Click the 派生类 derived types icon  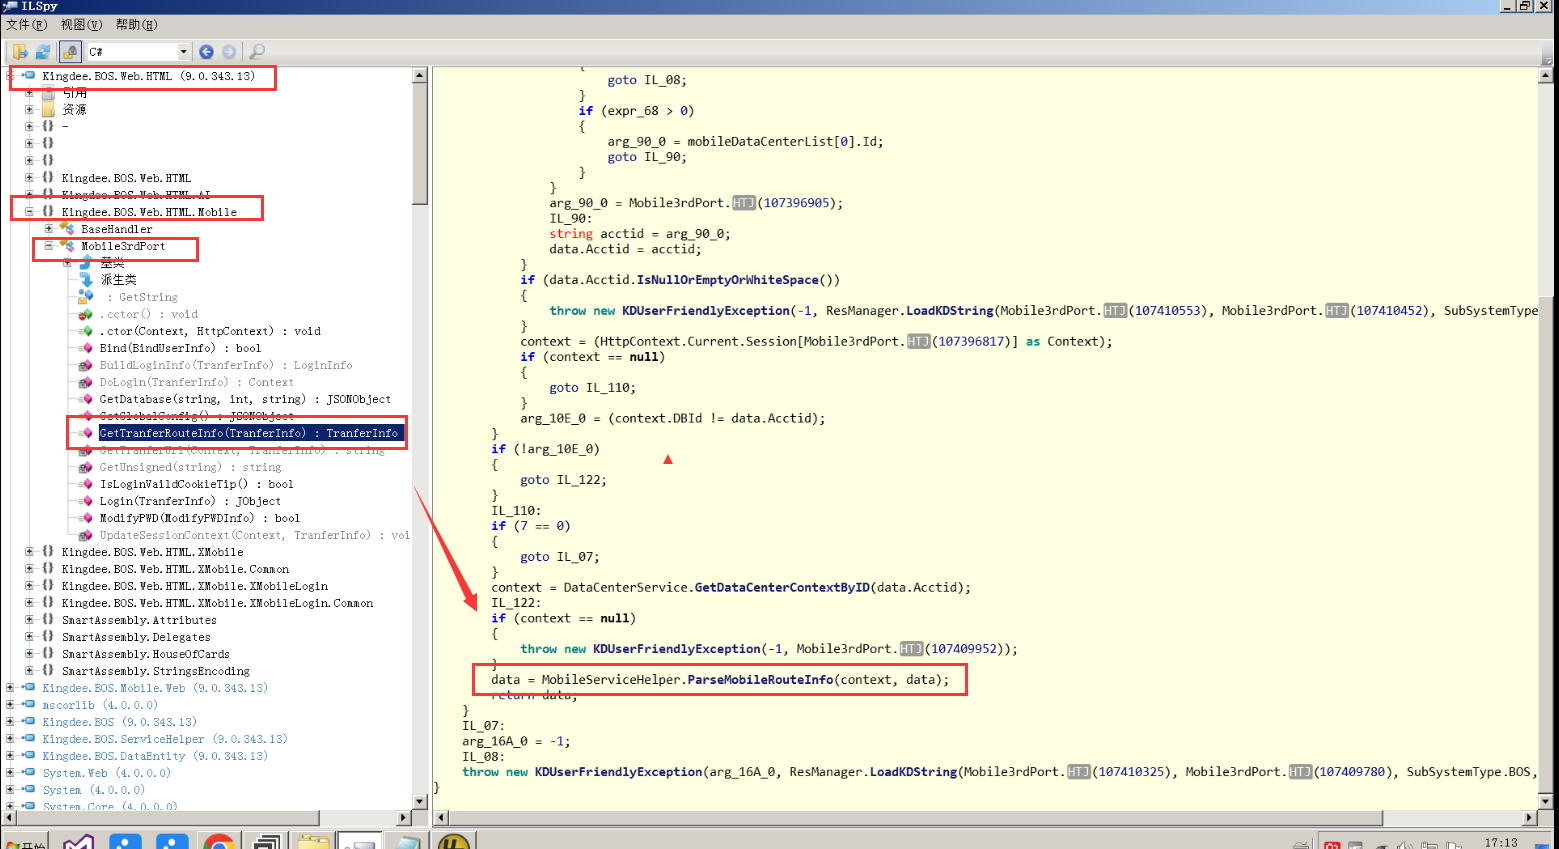(86, 280)
